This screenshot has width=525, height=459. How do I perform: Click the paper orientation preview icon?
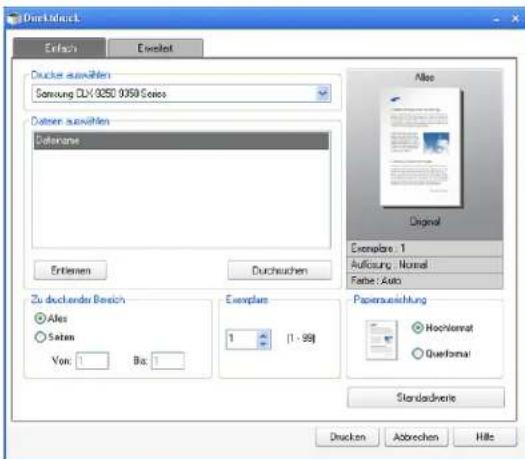(382, 340)
